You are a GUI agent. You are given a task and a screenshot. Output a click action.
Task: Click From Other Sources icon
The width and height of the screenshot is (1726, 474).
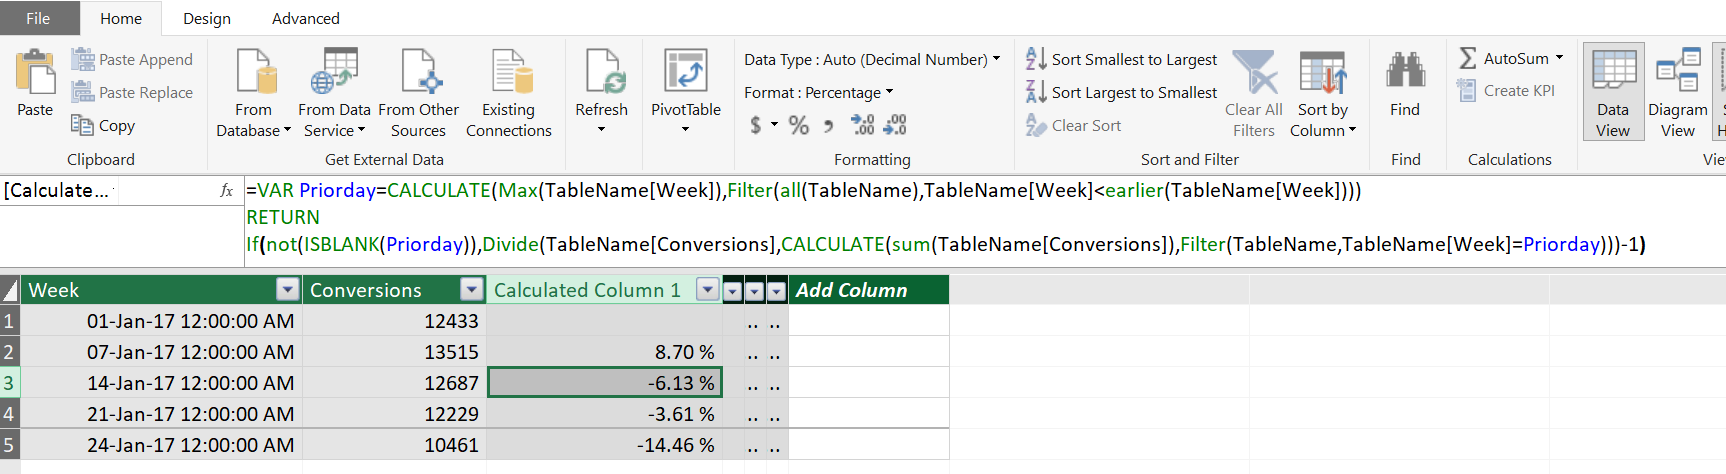pyautogui.click(x=419, y=72)
